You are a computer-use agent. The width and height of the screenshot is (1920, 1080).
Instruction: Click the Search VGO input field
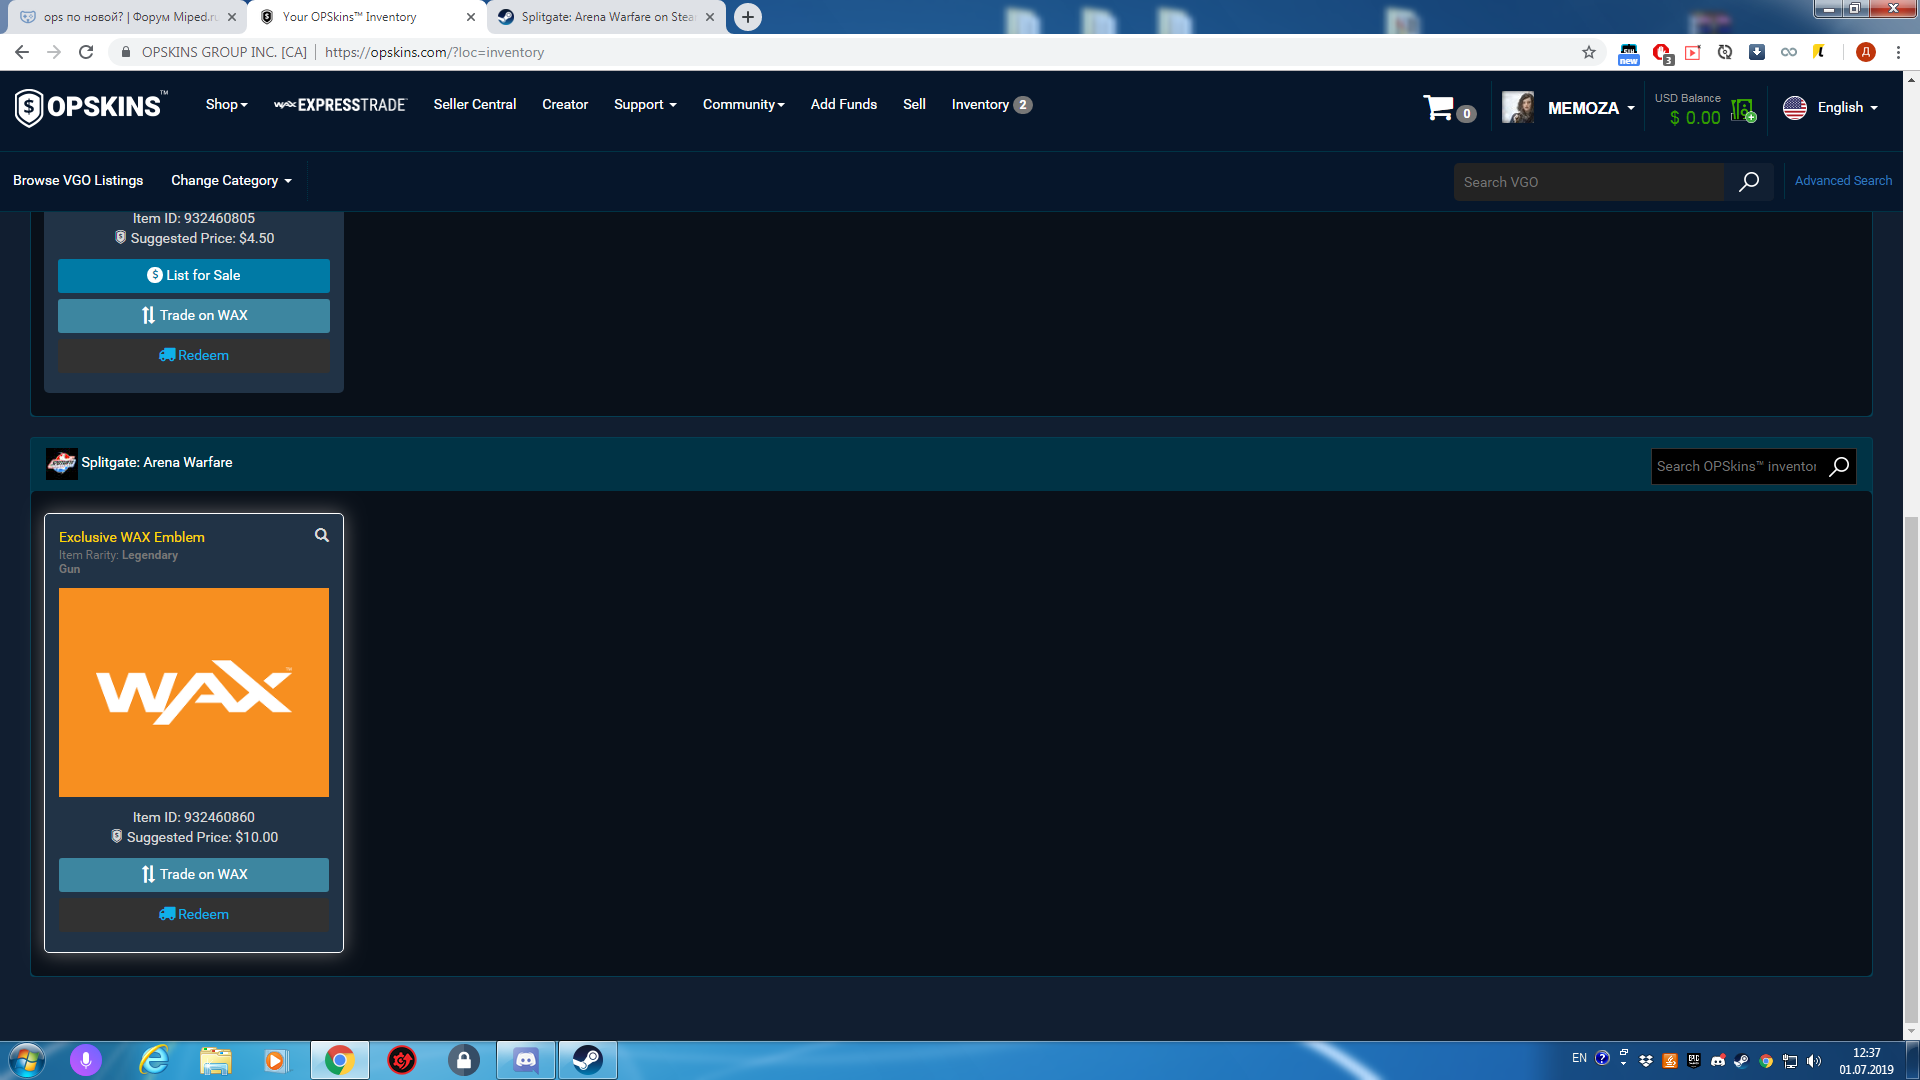point(1589,182)
